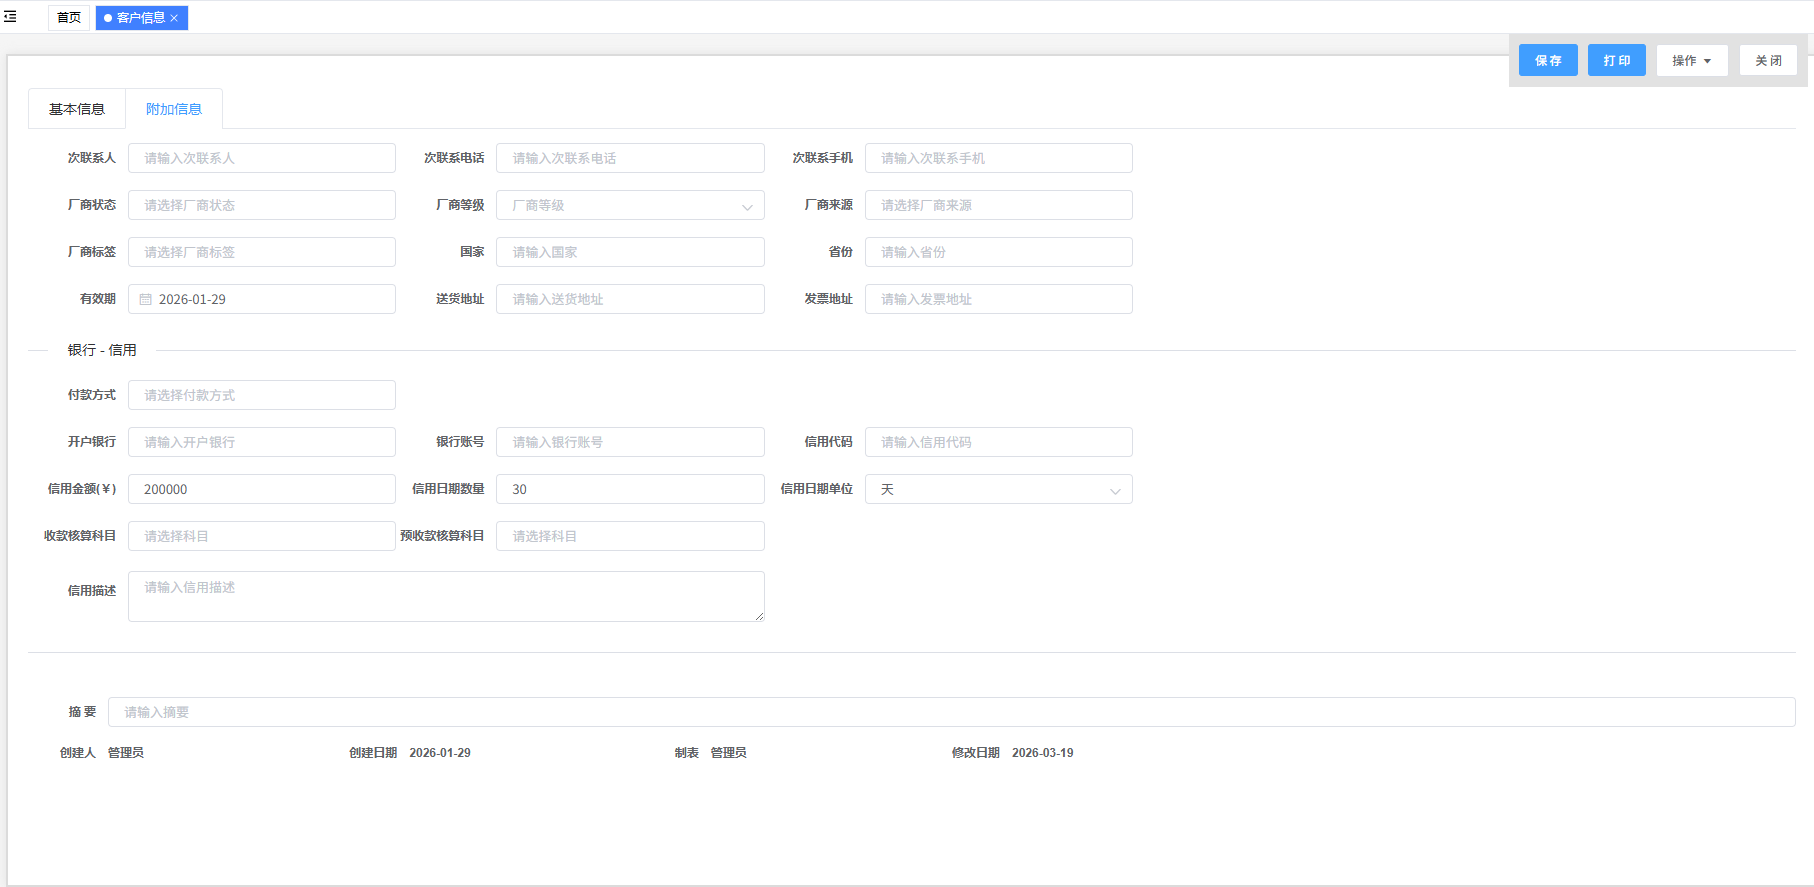1814x887 pixels.
Task: Click the calendar icon in 有效期 field
Action: (146, 299)
